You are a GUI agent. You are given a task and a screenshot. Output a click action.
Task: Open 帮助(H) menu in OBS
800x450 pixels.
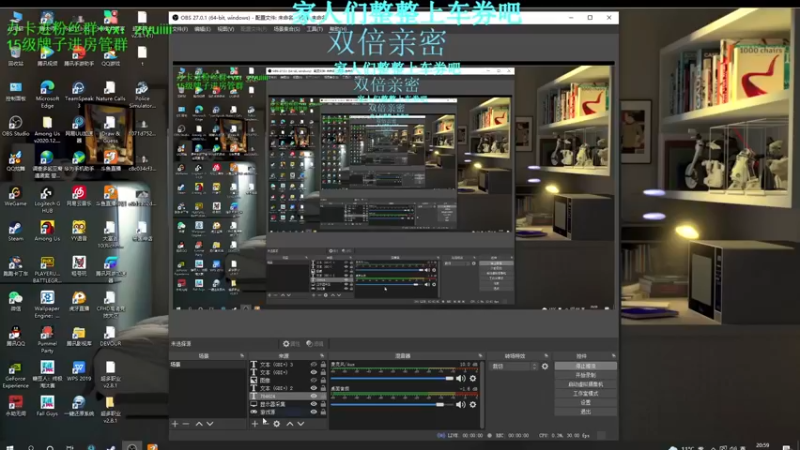pyautogui.click(x=338, y=29)
